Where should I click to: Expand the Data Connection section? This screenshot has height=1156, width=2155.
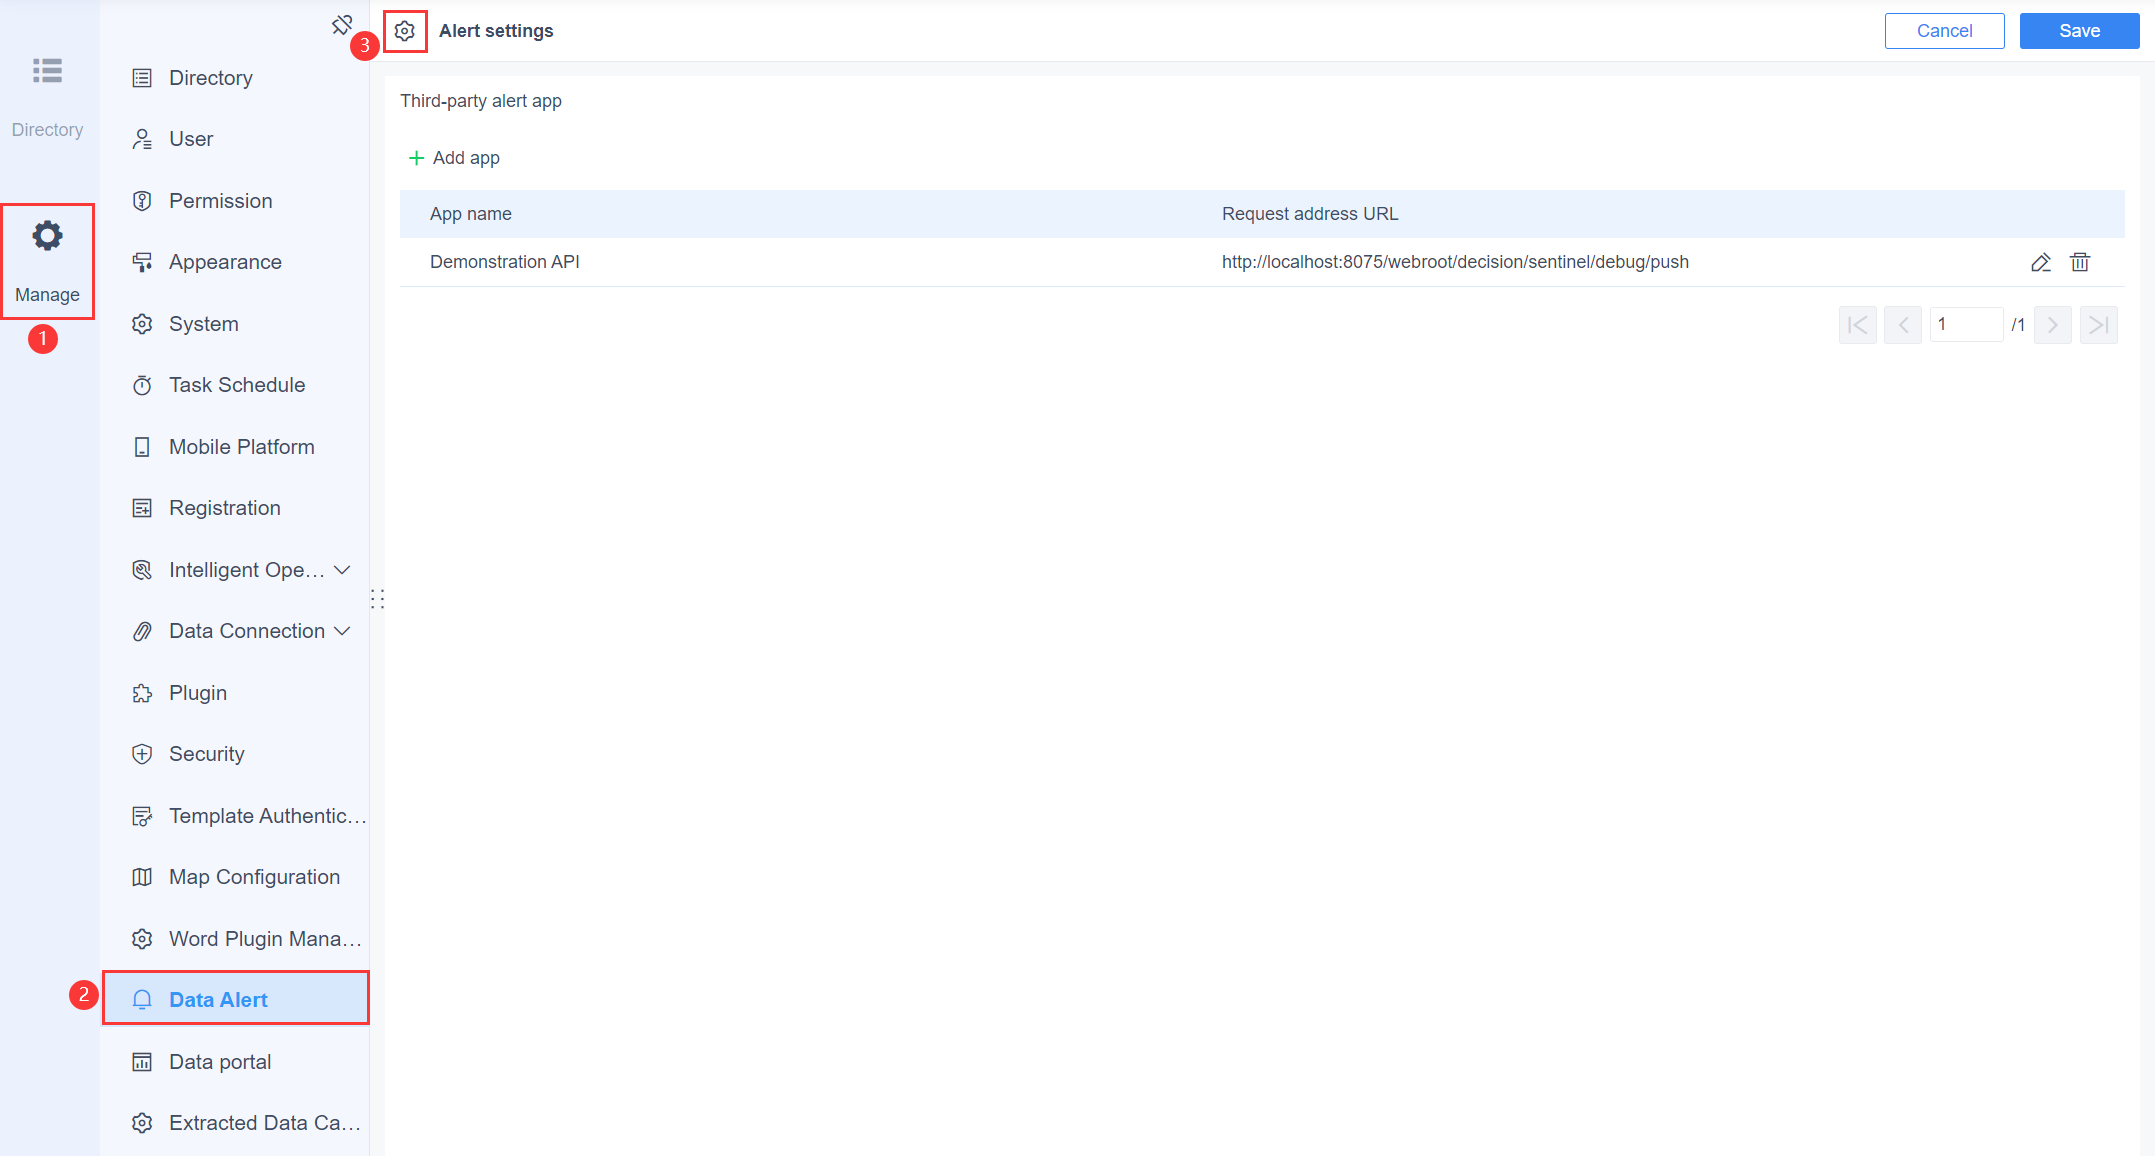pos(344,631)
